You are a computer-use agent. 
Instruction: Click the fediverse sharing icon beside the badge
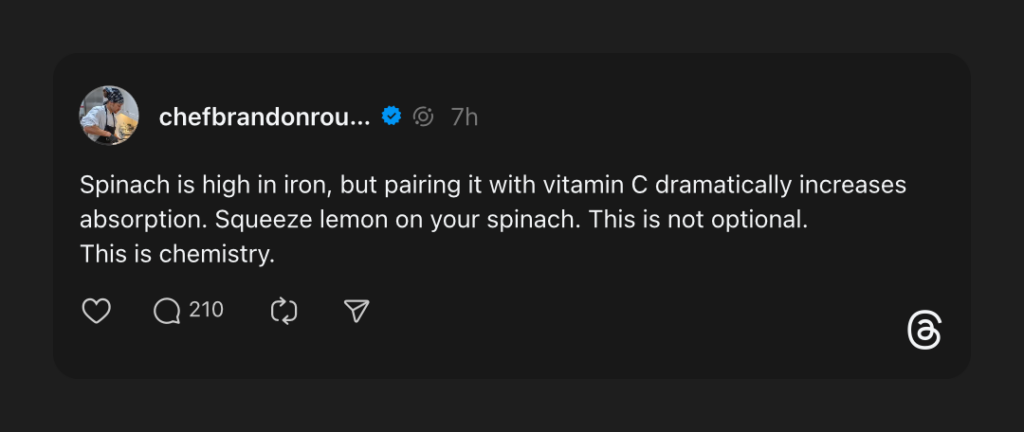[423, 117]
